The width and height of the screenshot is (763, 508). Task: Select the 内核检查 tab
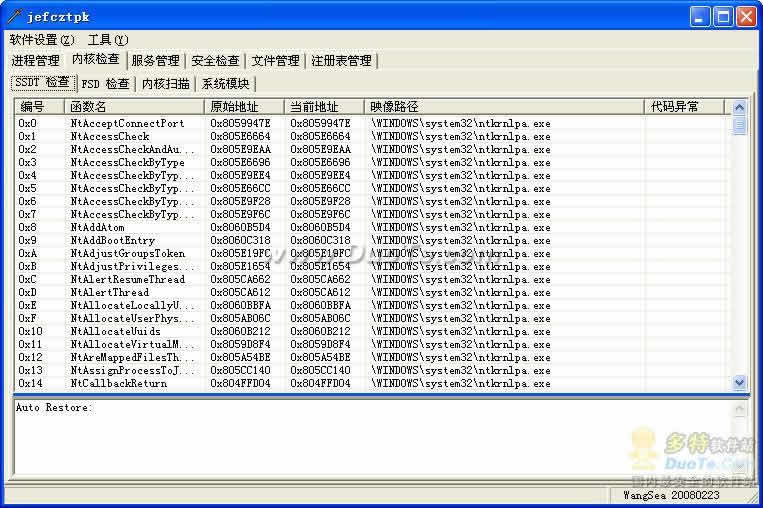pyautogui.click(x=95, y=59)
